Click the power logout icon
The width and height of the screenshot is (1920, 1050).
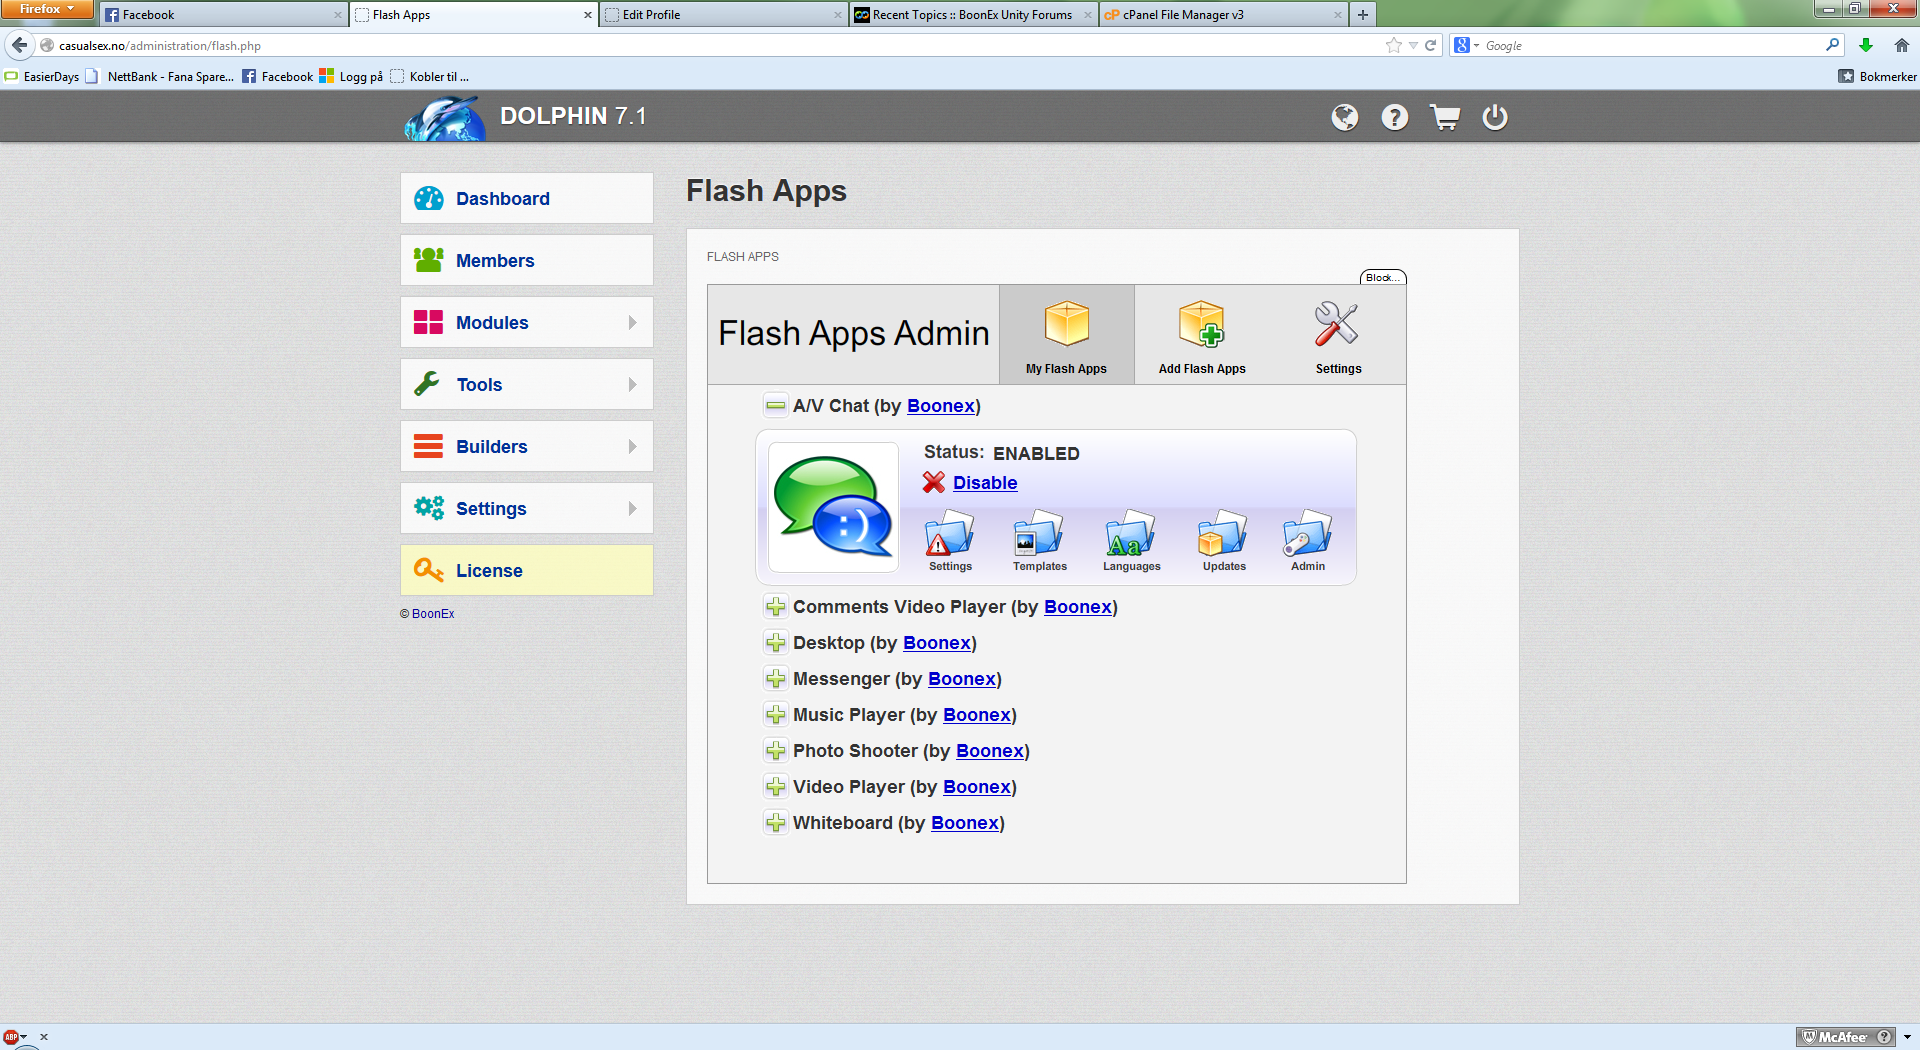1494,118
